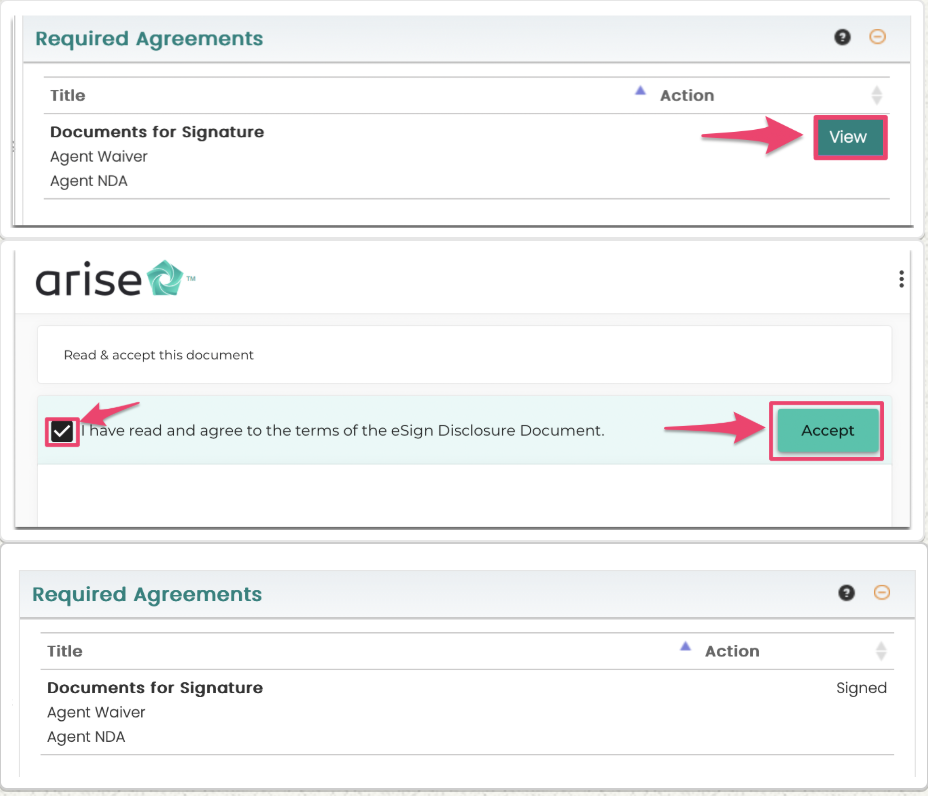
Task: Collapse the Required Agreements panel showing Signed status
Action: click(x=882, y=592)
